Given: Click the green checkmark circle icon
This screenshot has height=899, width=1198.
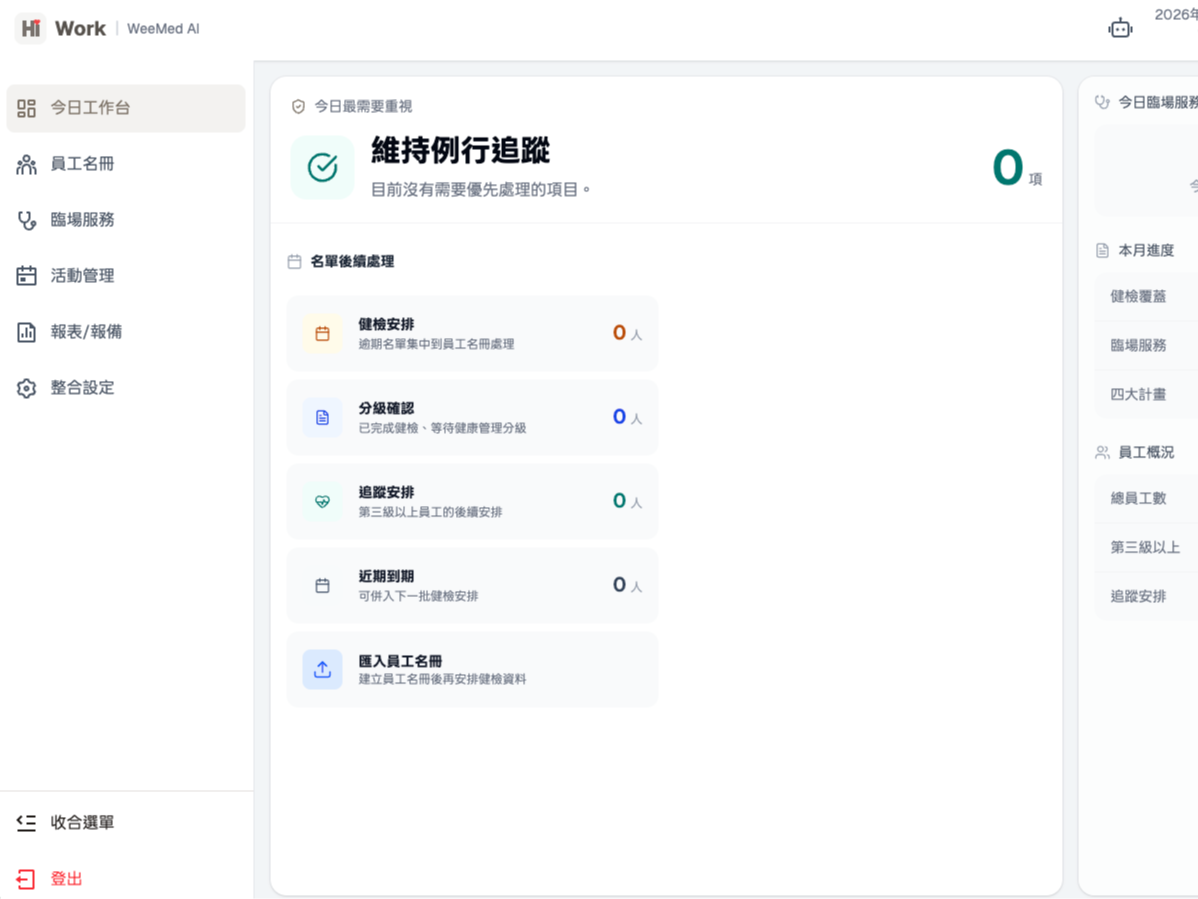Looking at the screenshot, I should 322,167.
